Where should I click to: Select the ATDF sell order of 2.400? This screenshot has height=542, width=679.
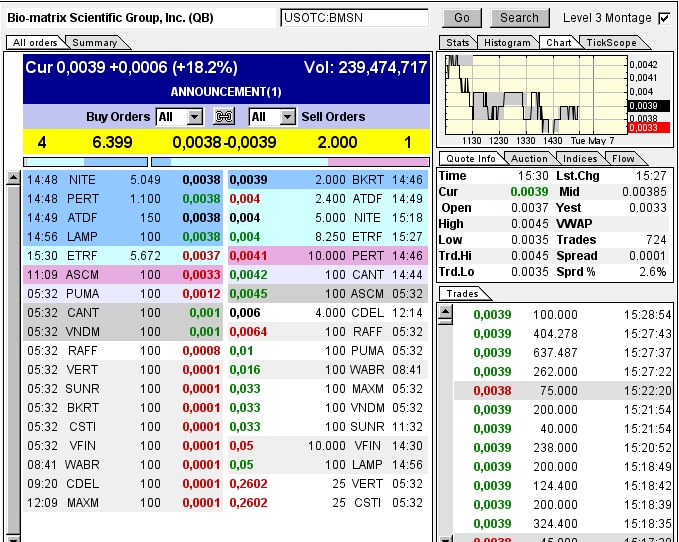pyautogui.click(x=328, y=199)
